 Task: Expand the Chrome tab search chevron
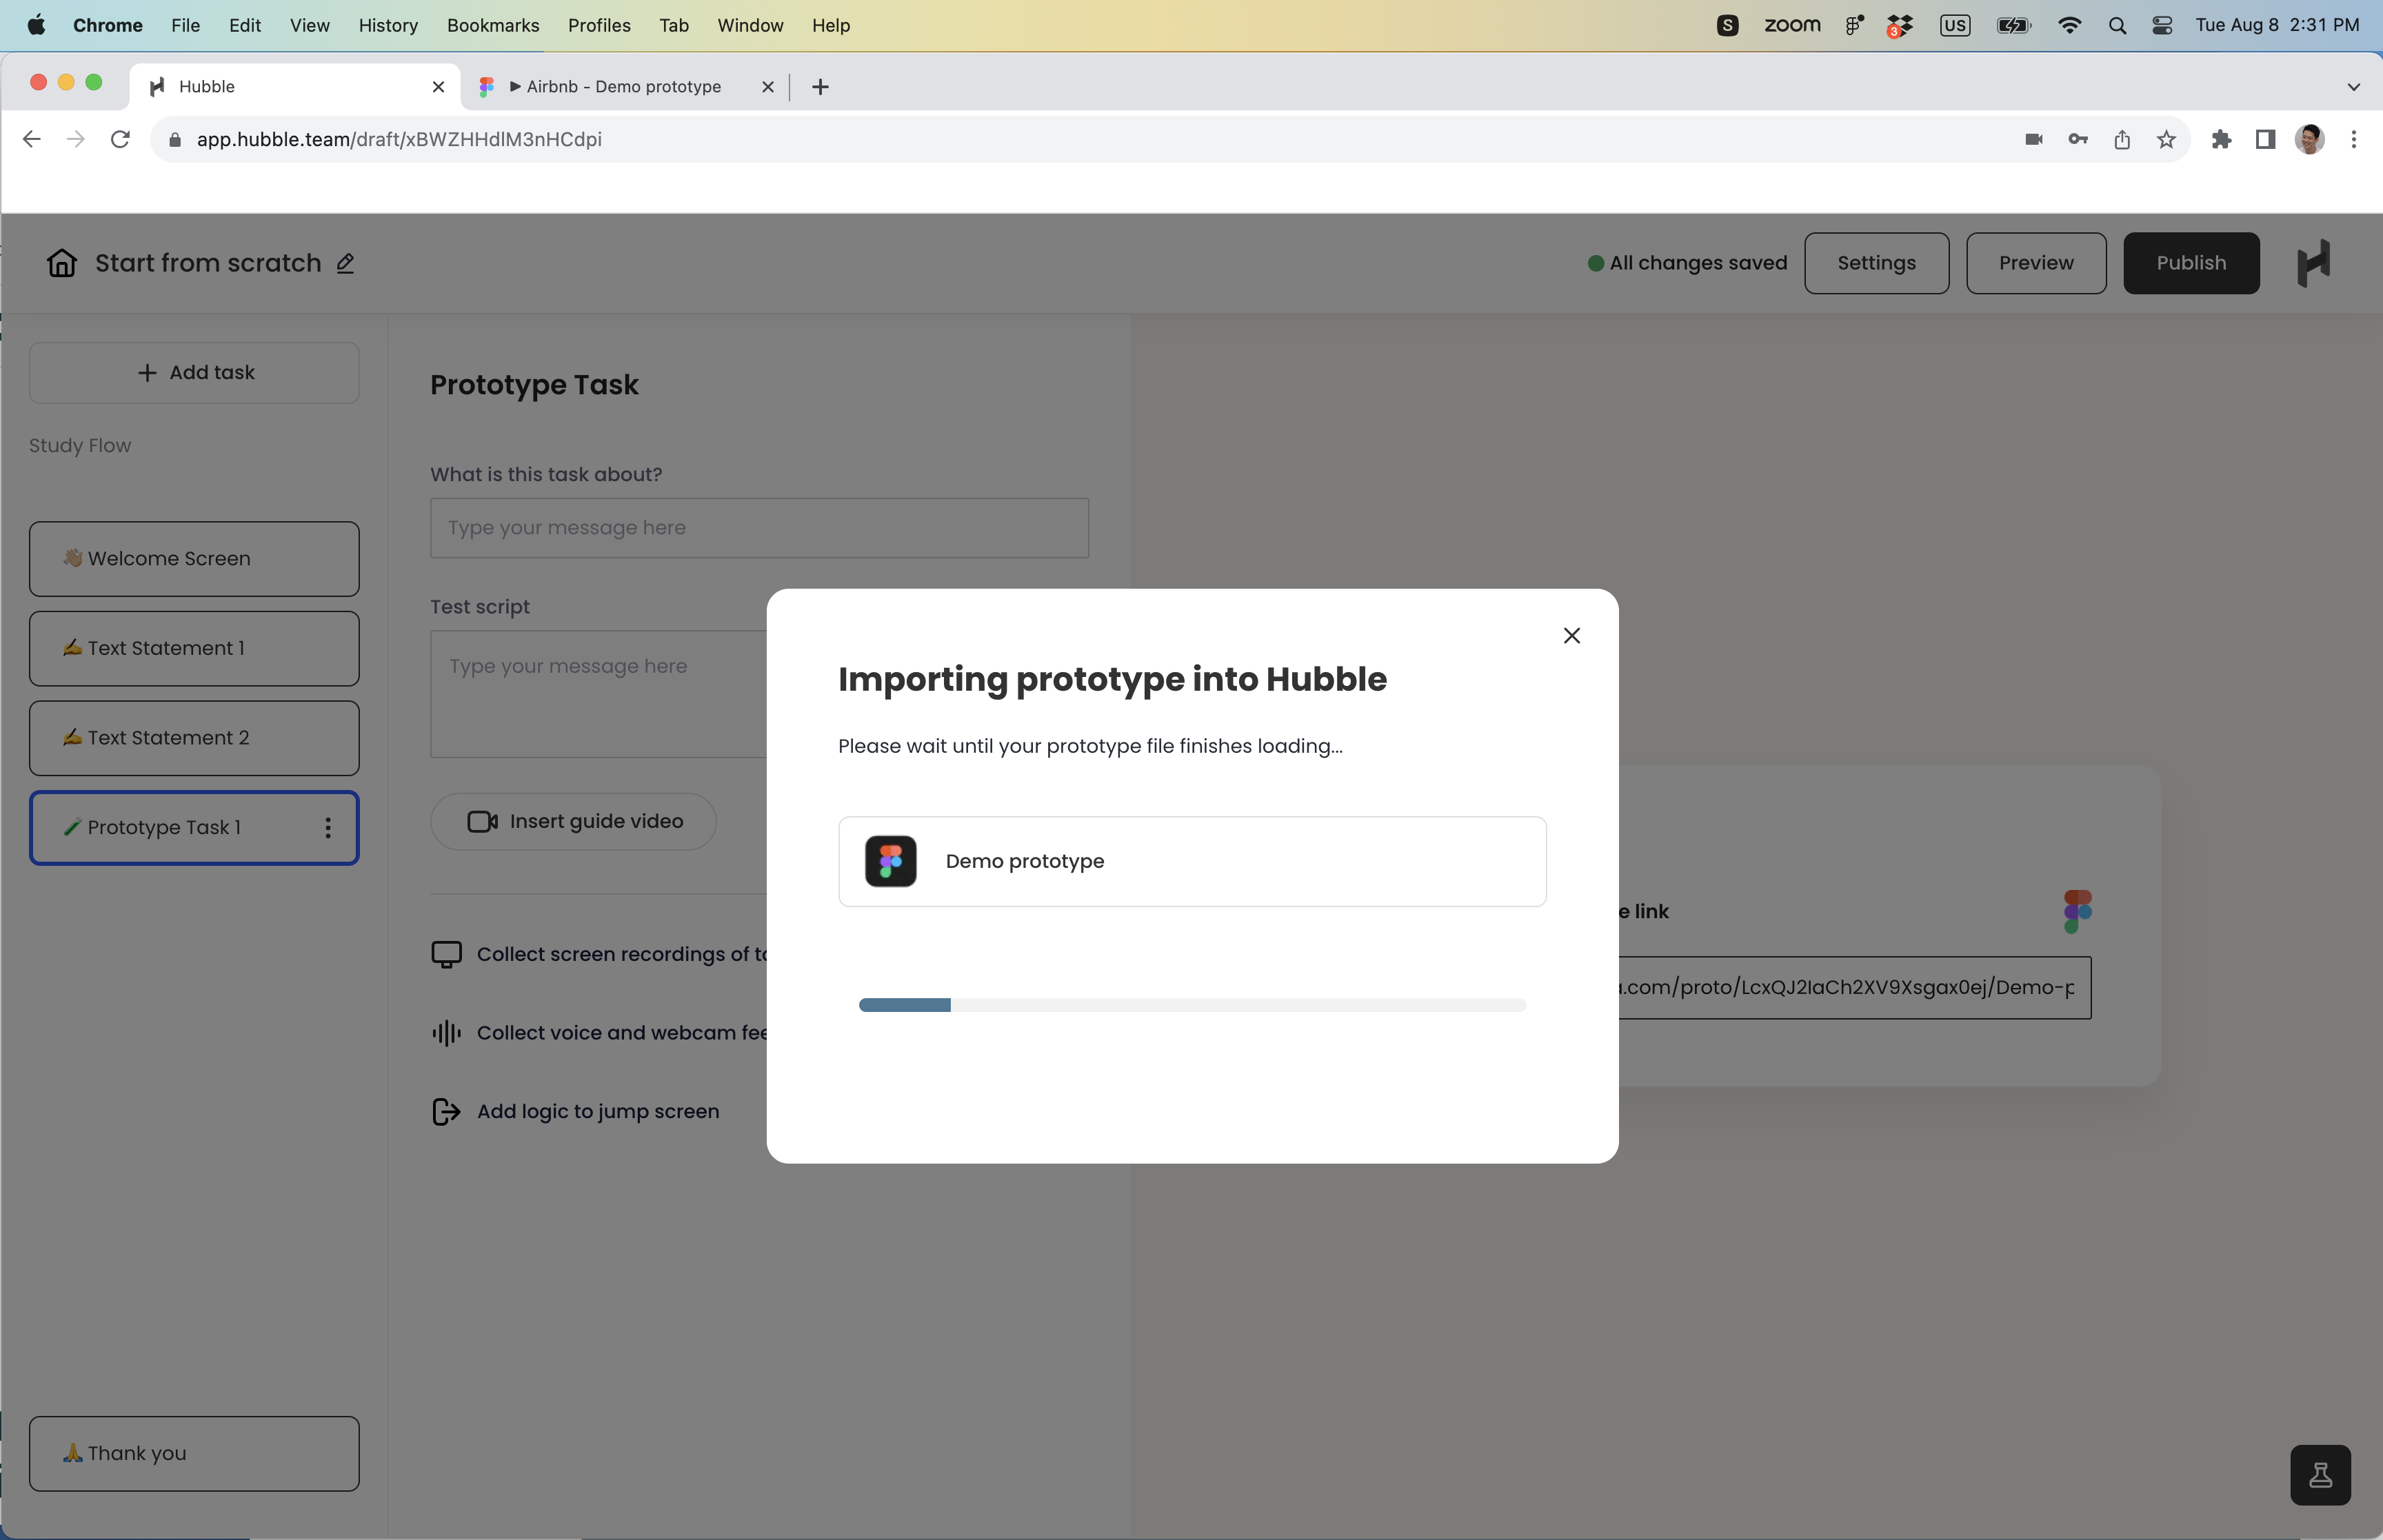tap(2353, 87)
